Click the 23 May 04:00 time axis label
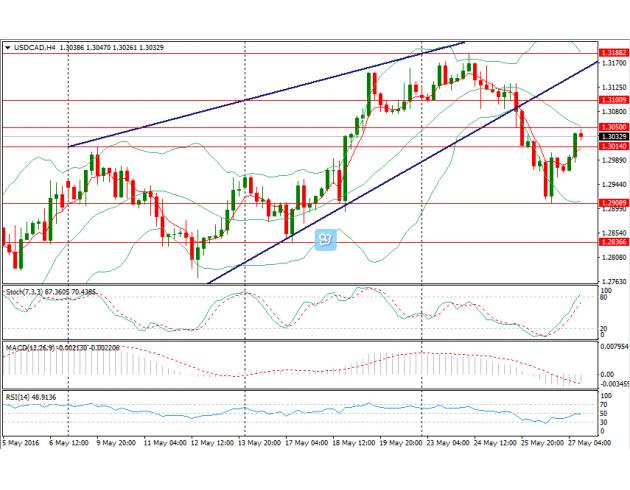Viewport: 630px width, 490px height. pyautogui.click(x=444, y=443)
